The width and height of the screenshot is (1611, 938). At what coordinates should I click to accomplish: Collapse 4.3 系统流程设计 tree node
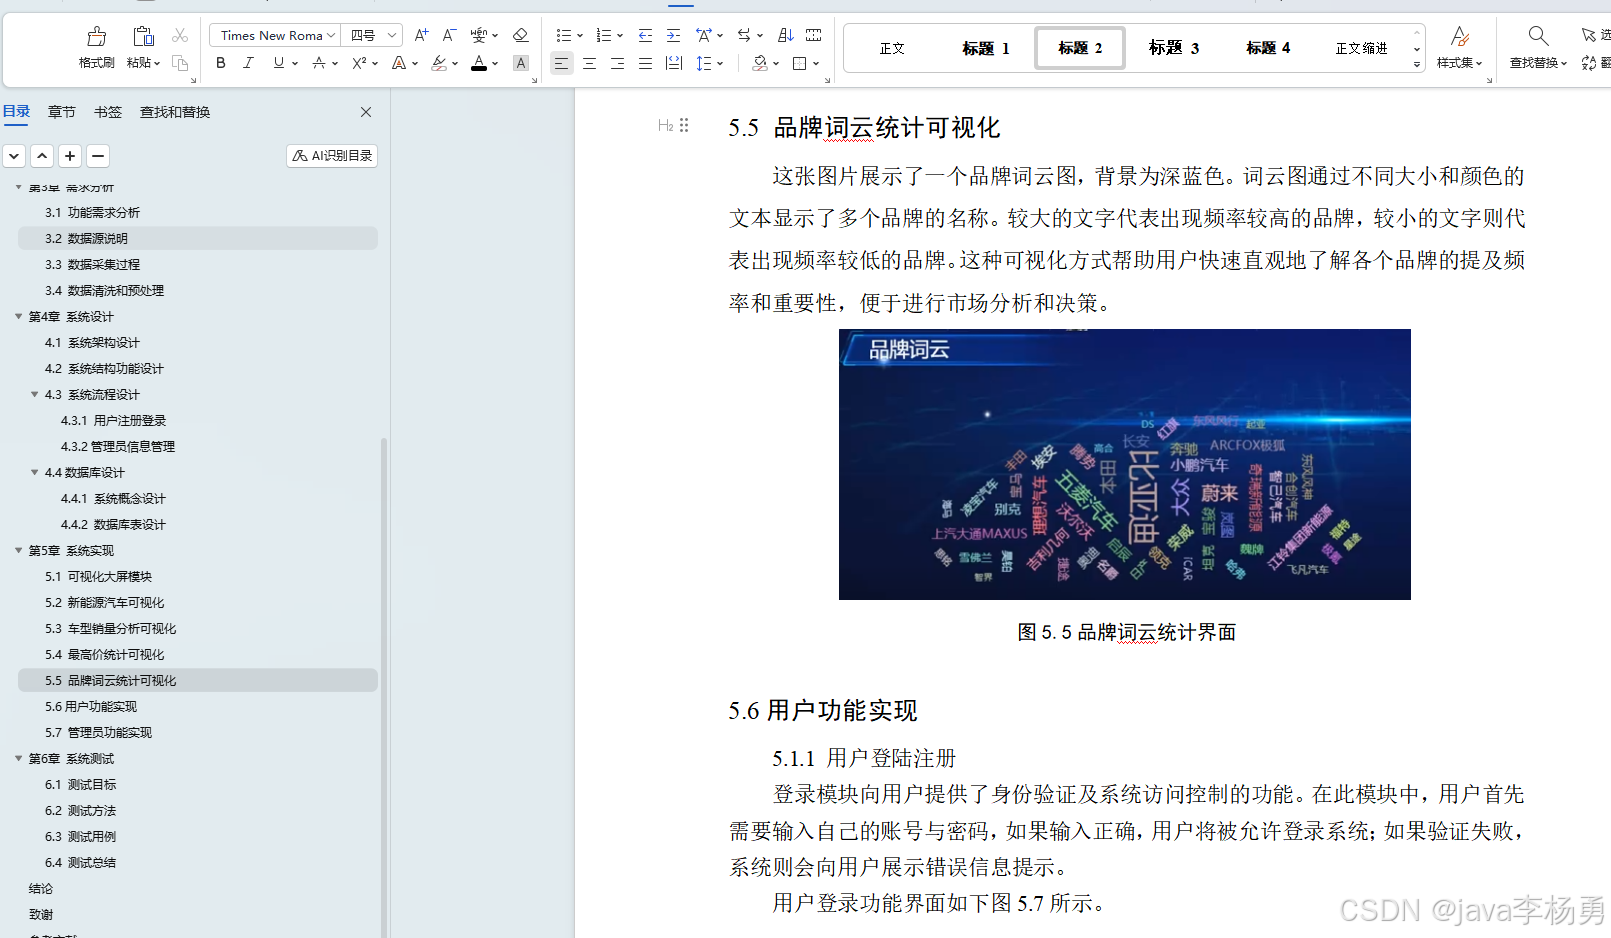coord(34,394)
